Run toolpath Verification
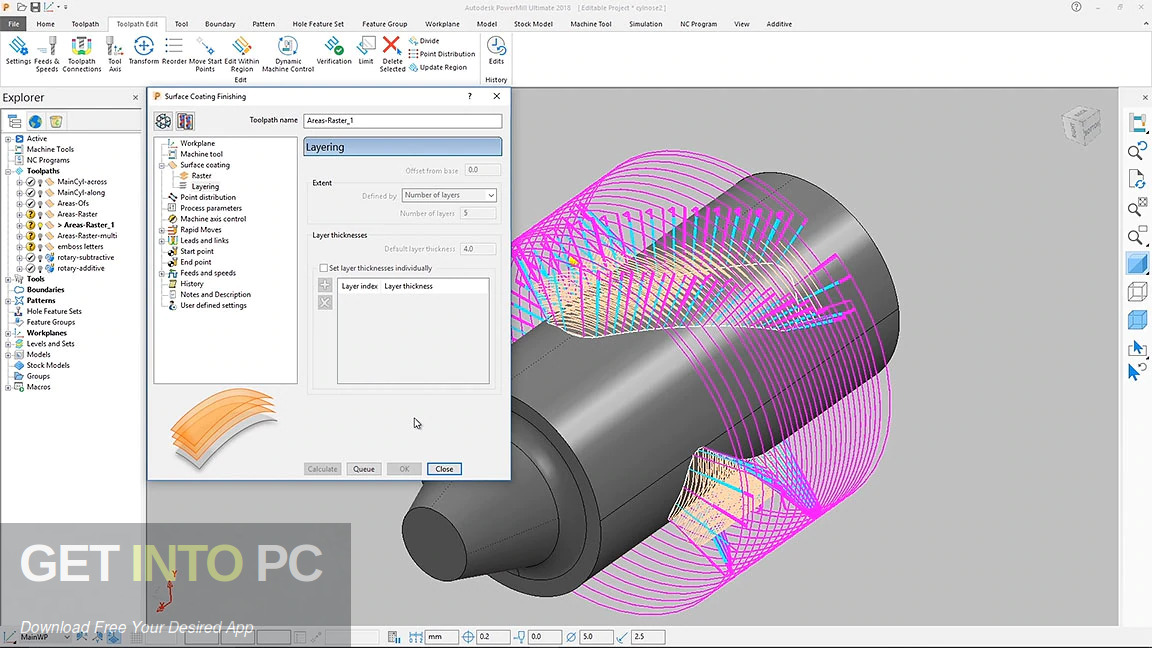The width and height of the screenshot is (1152, 648). [x=334, y=51]
